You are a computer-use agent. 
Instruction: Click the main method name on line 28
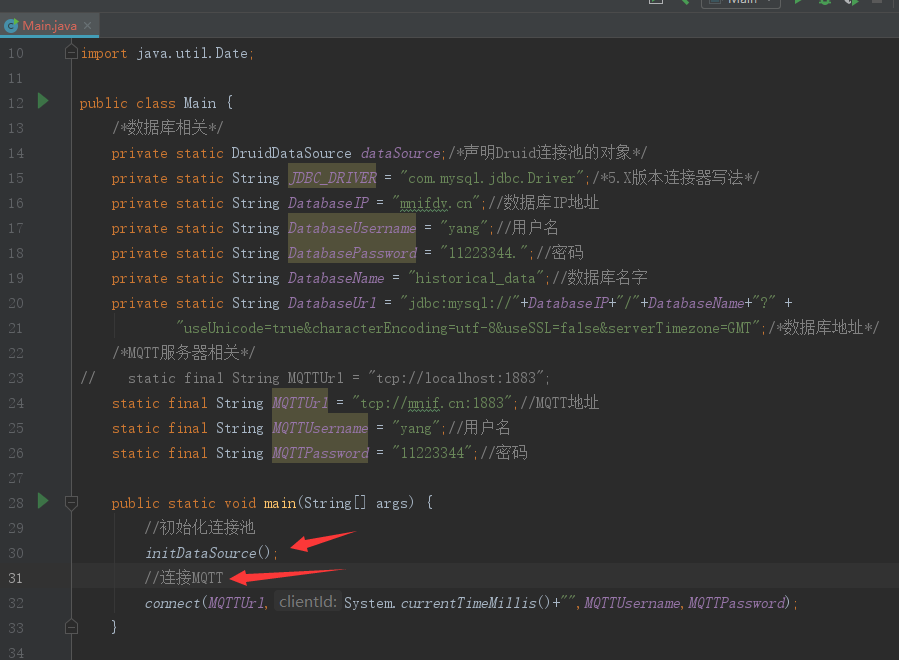[280, 503]
